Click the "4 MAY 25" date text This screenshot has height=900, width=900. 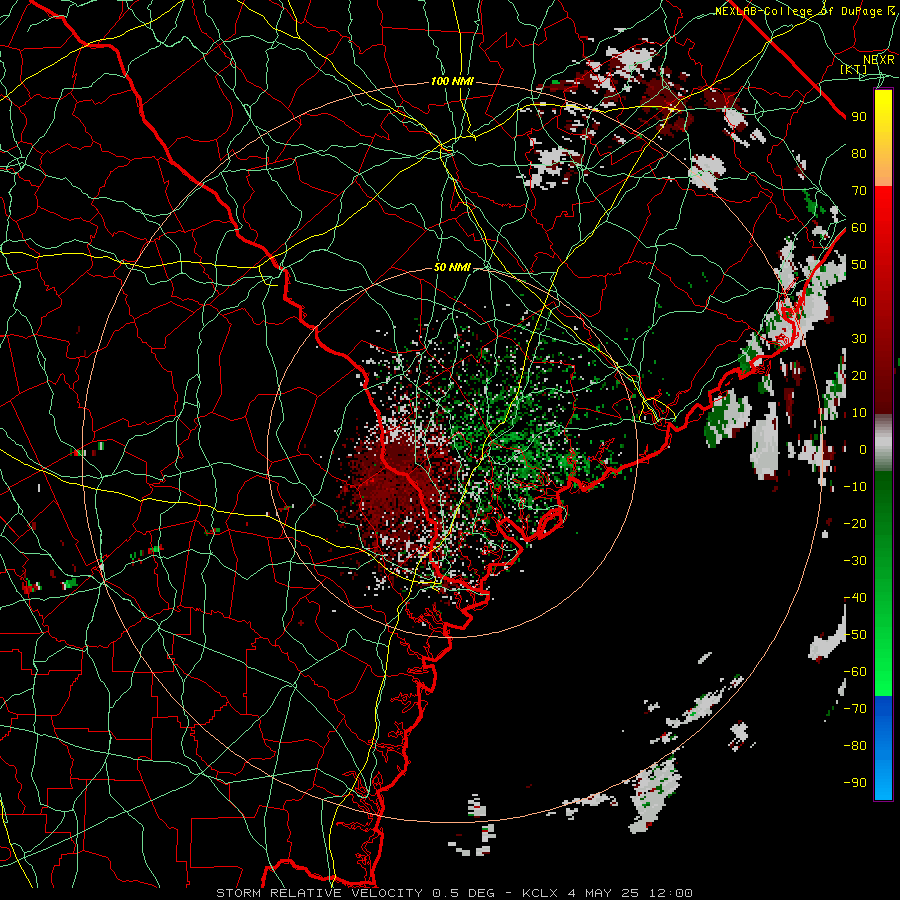[604, 893]
